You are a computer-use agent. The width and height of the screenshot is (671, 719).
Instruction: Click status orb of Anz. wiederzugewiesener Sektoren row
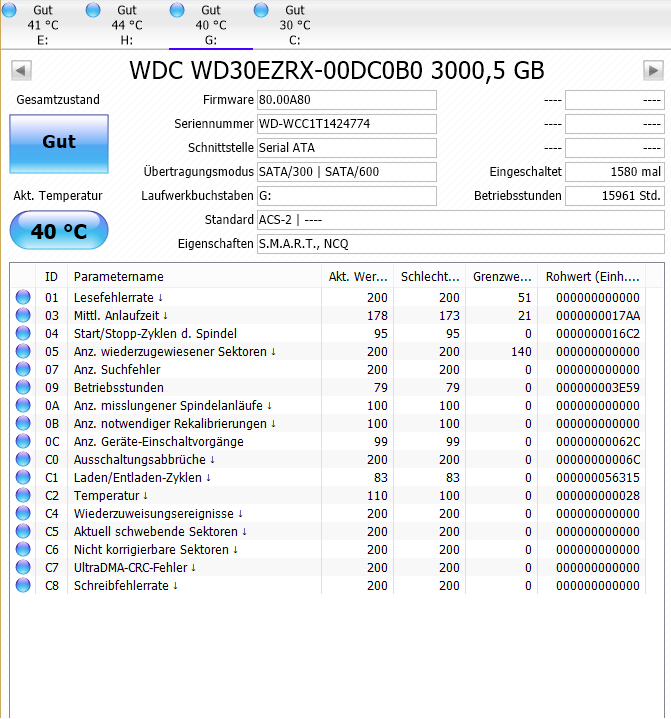click(23, 351)
